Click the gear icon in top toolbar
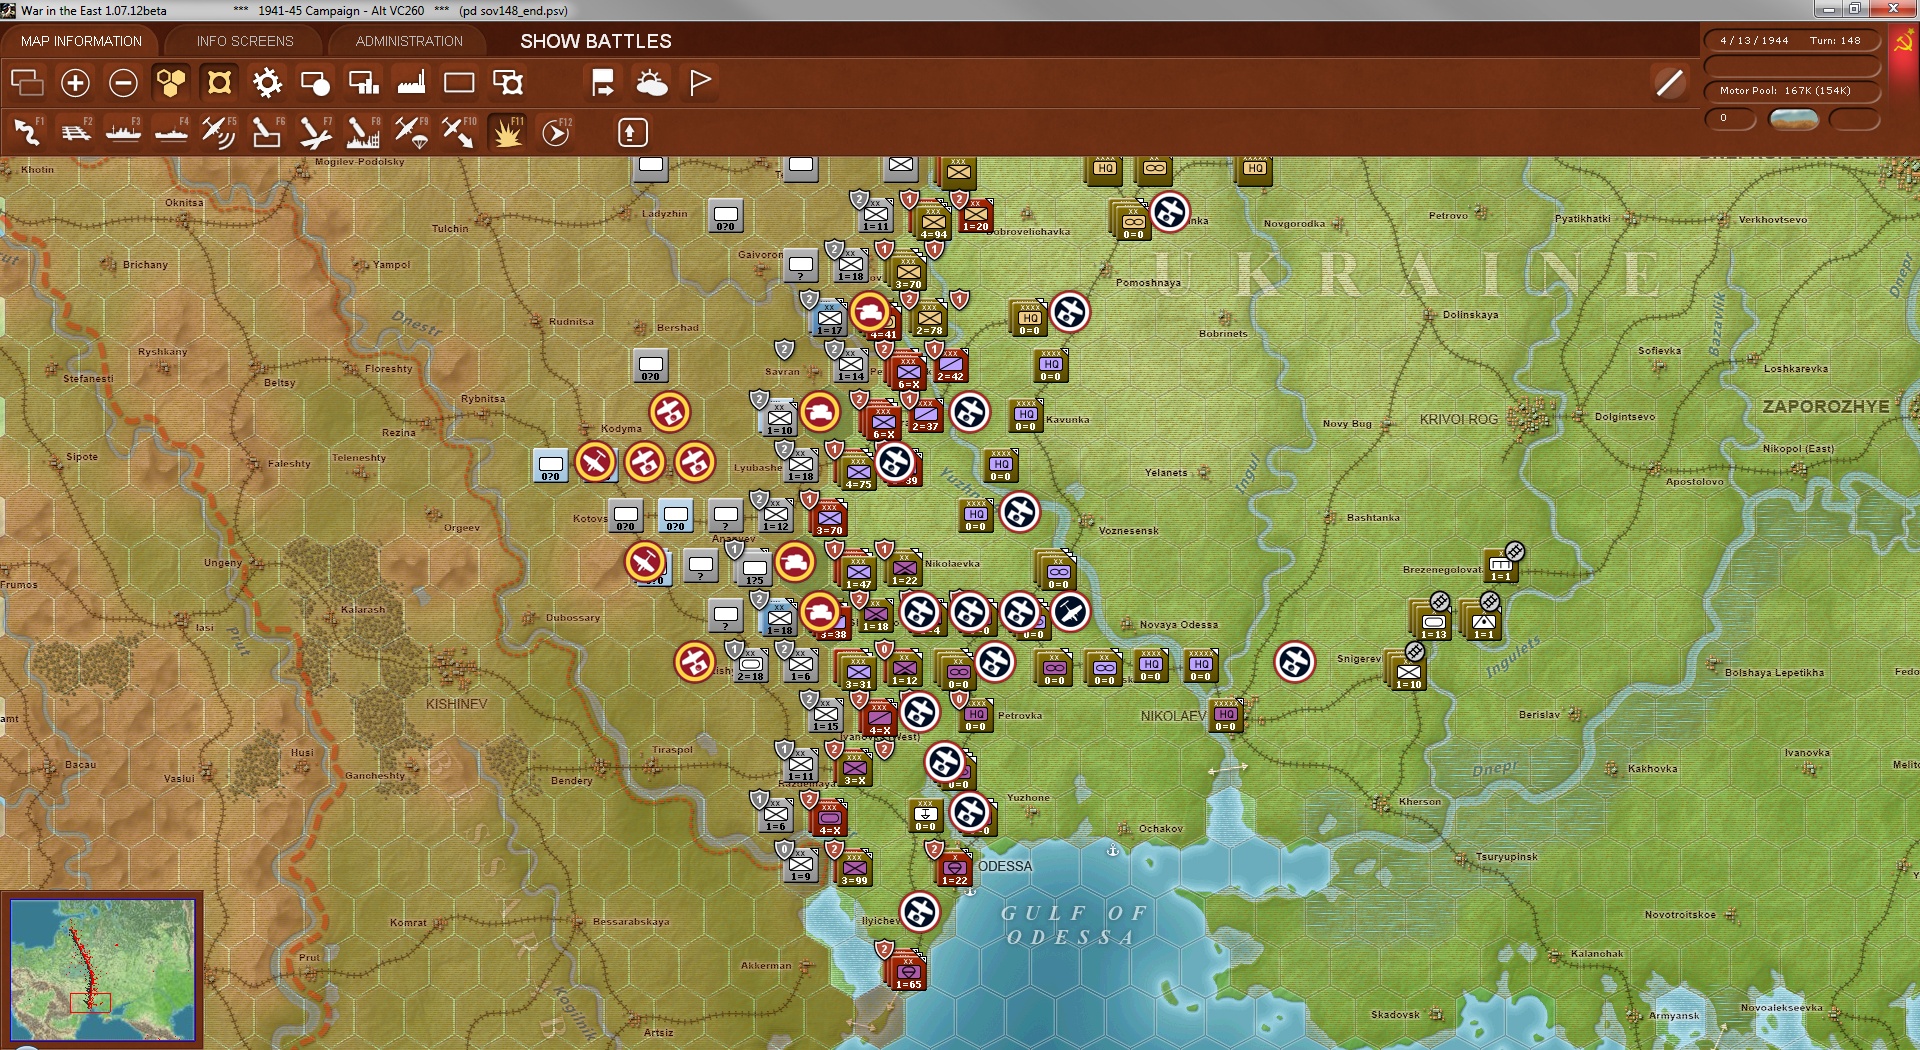Viewport: 1920px width, 1050px height. tap(267, 83)
